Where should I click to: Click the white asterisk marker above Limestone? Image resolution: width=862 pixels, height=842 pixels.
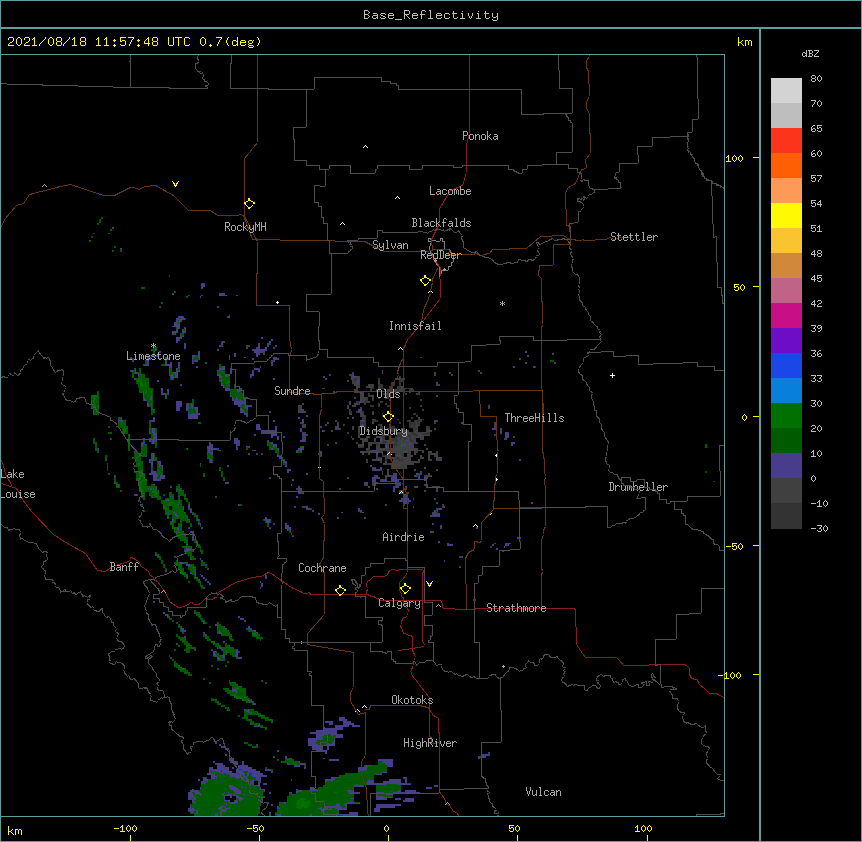(153, 346)
